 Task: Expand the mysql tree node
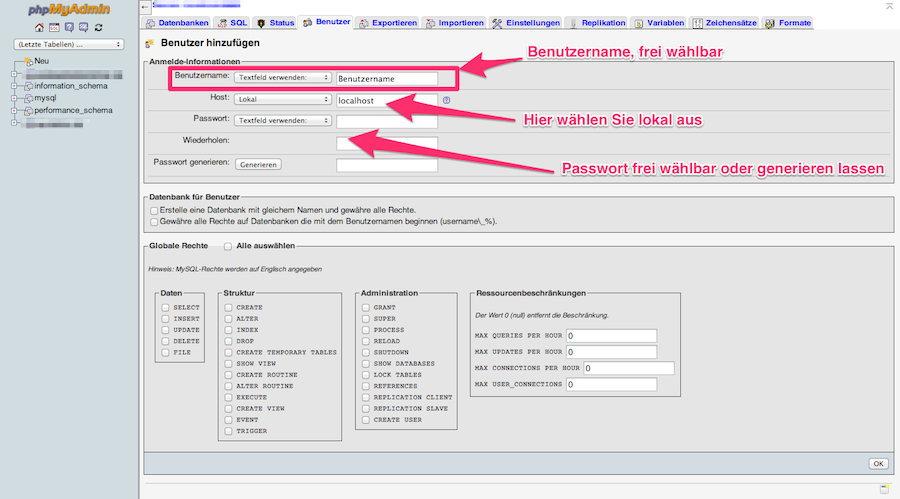pyautogui.click(x=14, y=98)
